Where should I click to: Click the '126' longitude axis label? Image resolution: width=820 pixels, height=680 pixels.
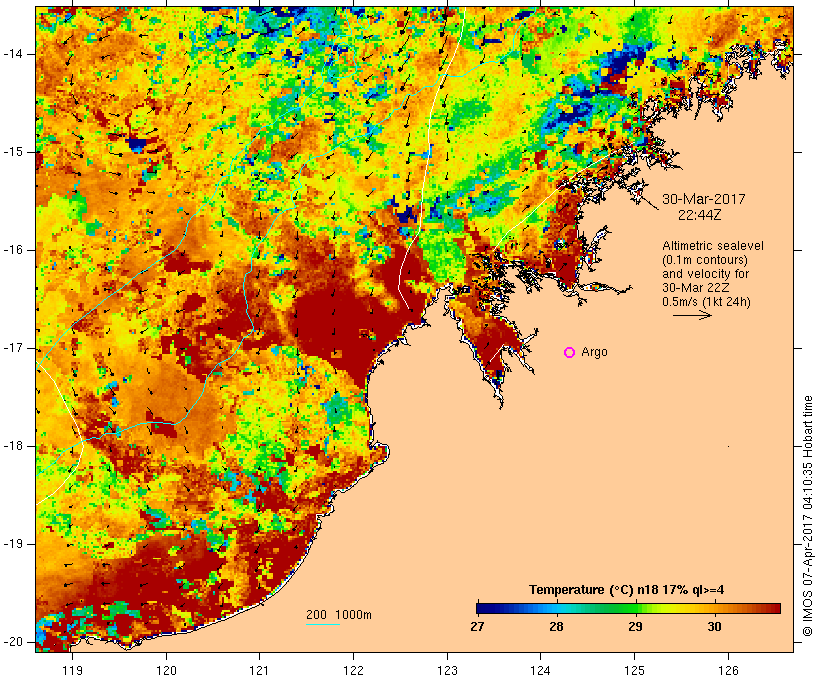728,671
